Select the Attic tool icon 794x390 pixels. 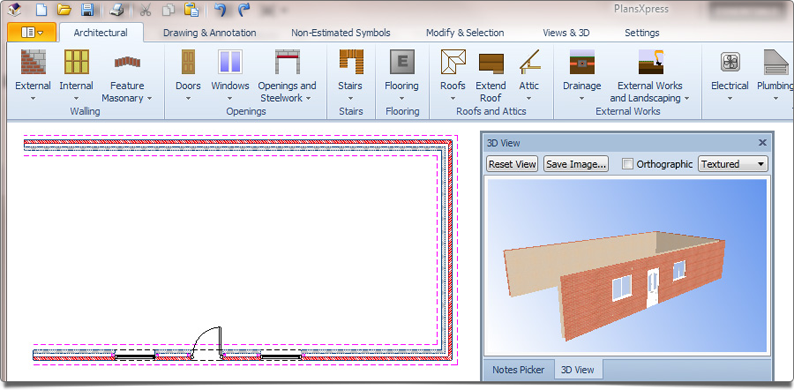529,62
